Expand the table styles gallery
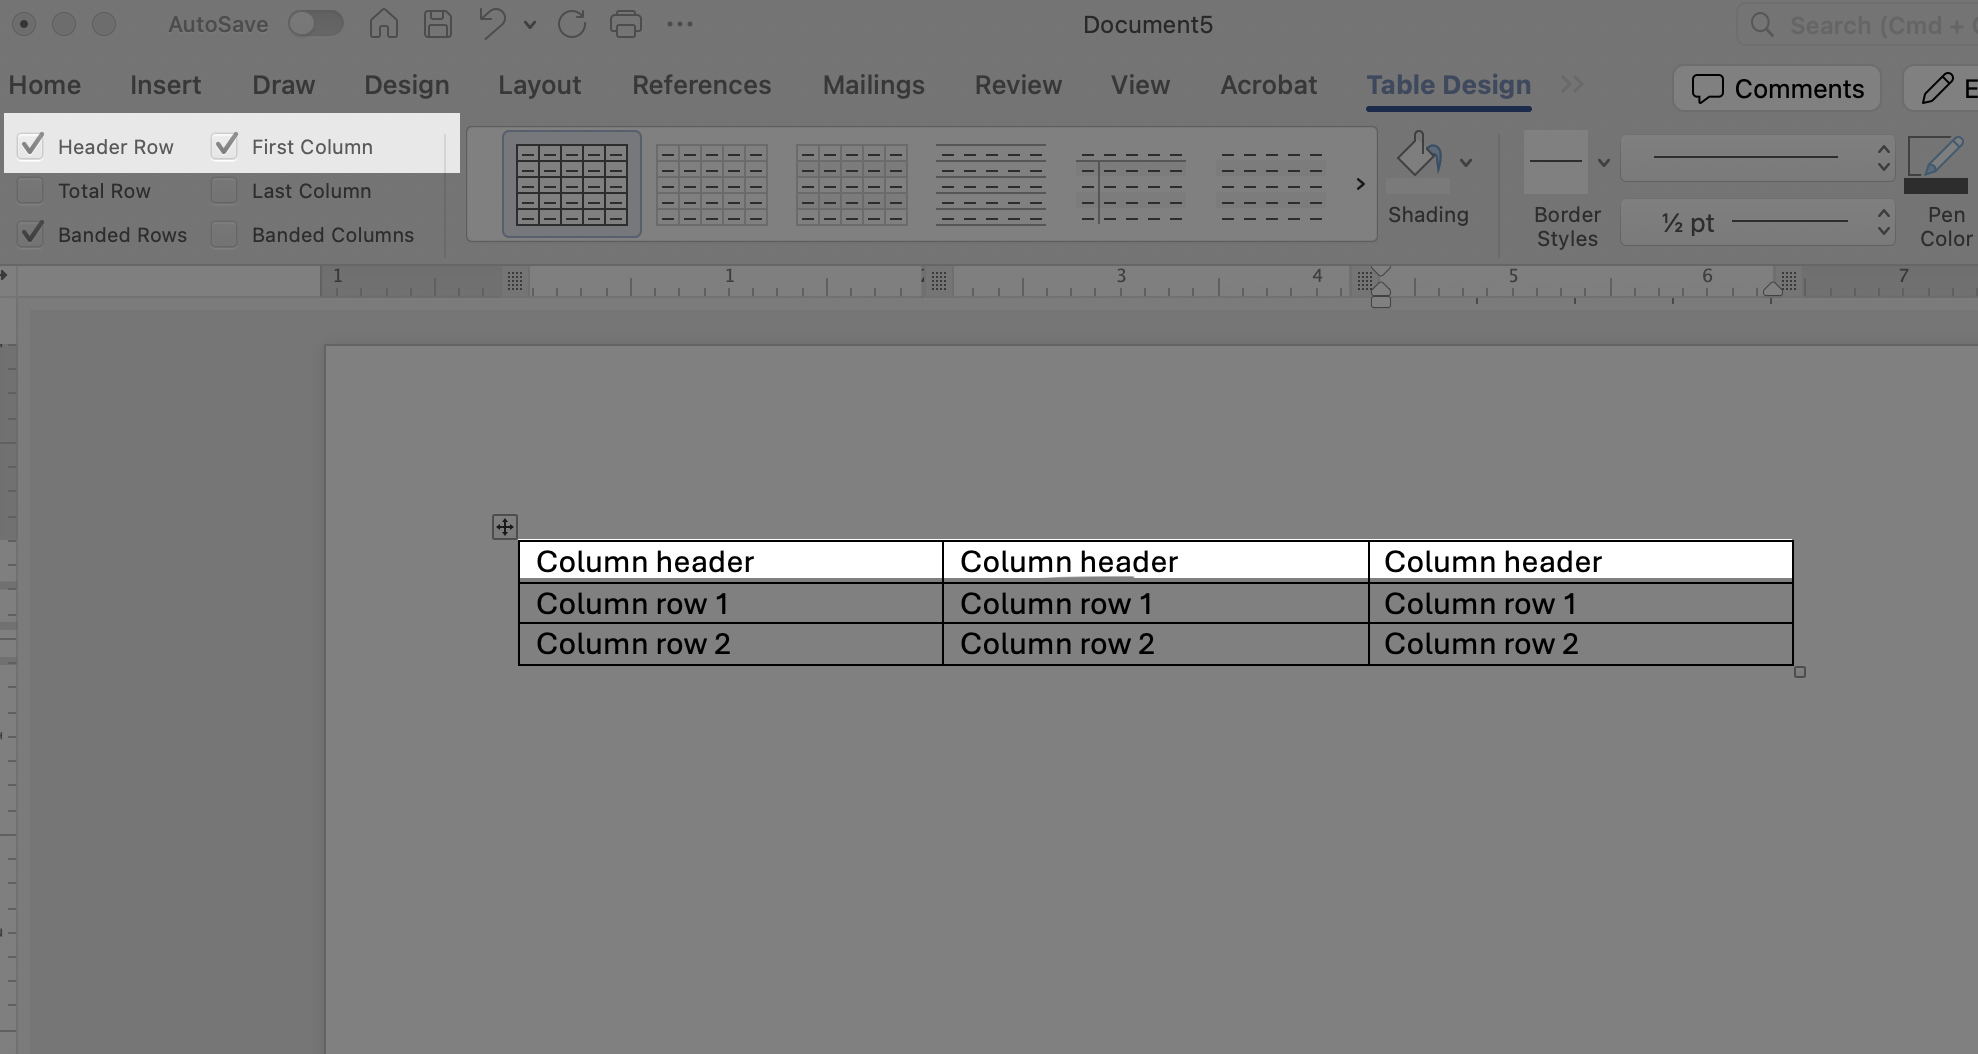1978x1054 pixels. tap(1360, 184)
